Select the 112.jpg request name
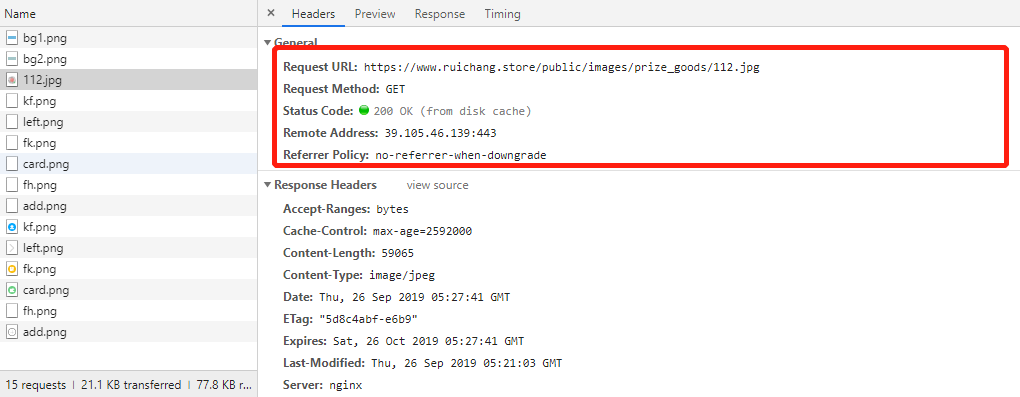Image resolution: width=1020 pixels, height=397 pixels. [x=42, y=80]
